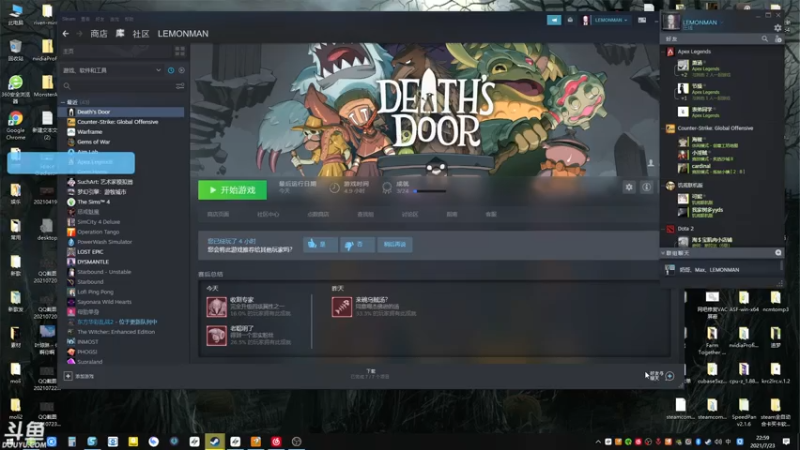Open friends and chat plus icon
The width and height of the screenshot is (800, 450).
tap(670, 376)
